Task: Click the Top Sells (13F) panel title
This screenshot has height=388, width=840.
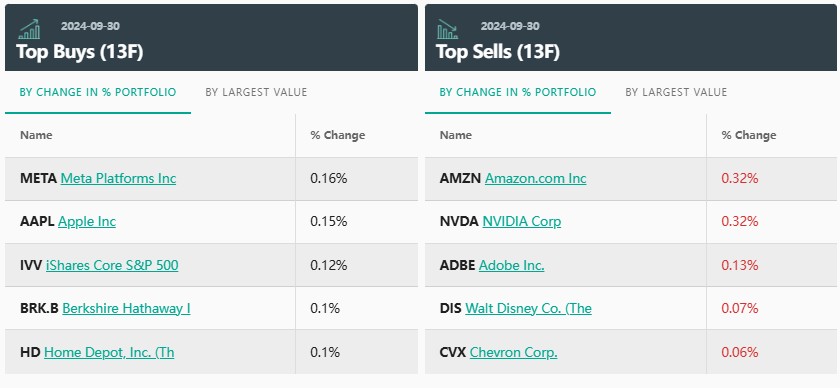Action: [498, 53]
